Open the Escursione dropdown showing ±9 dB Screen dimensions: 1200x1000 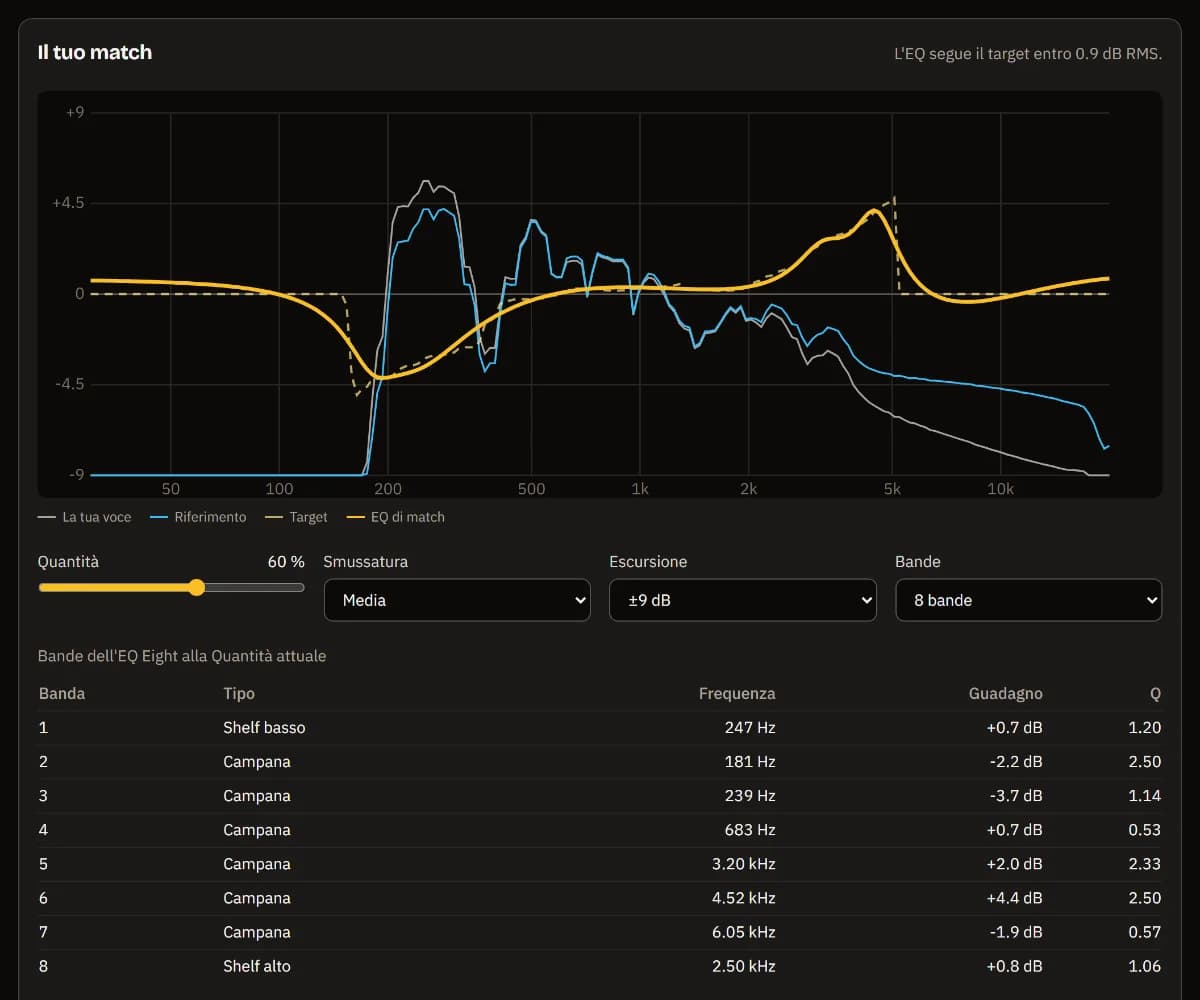[x=743, y=600]
